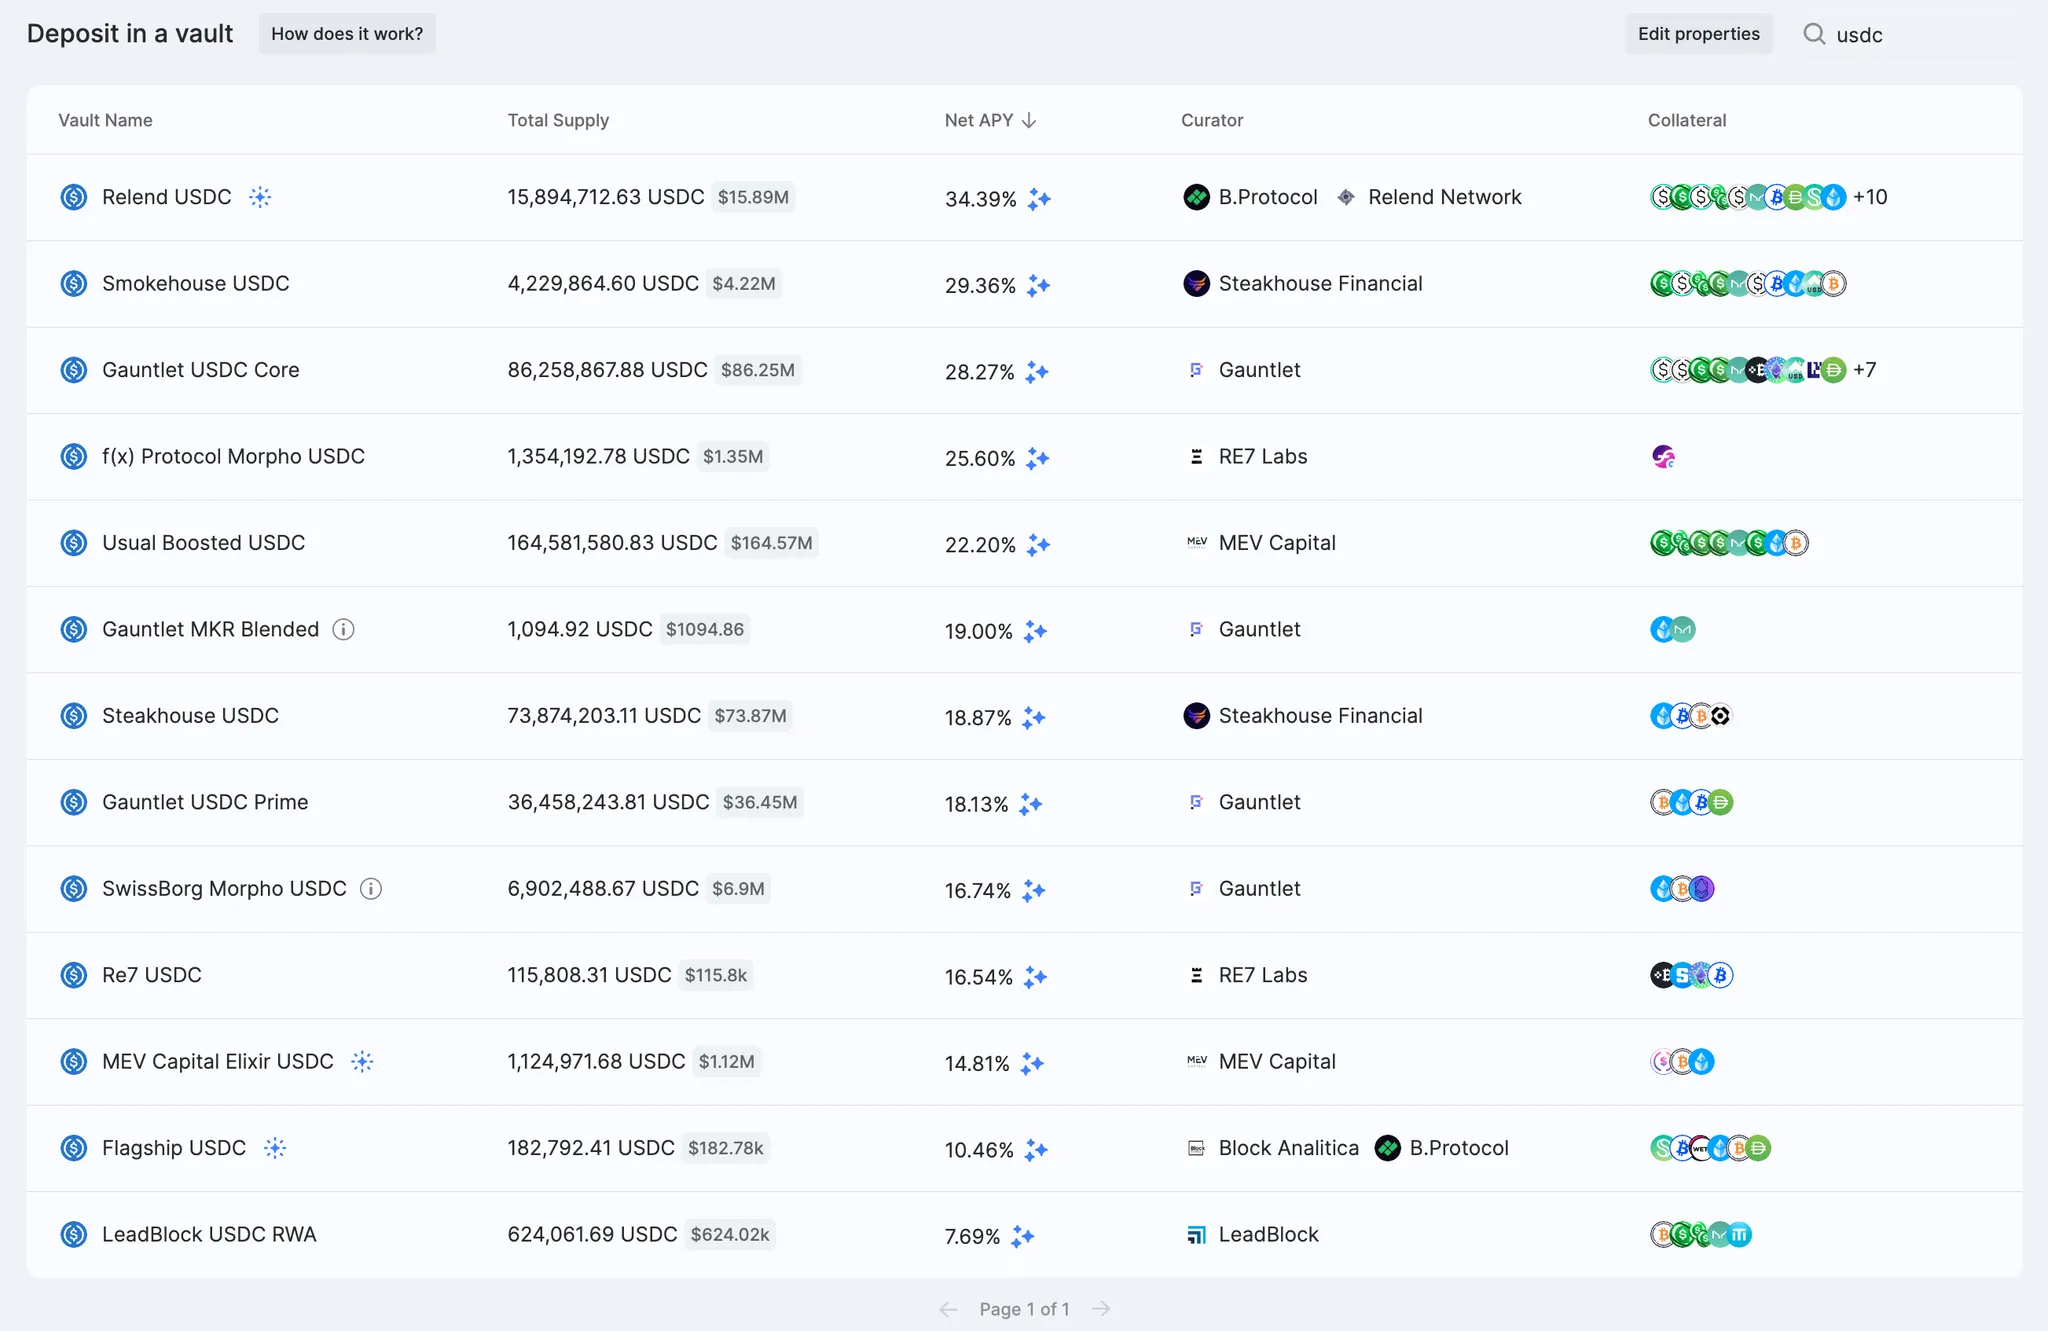The image size is (2048, 1331).
Task: Open info icon next to SwissBorg Morpho USDC
Action: [371, 888]
